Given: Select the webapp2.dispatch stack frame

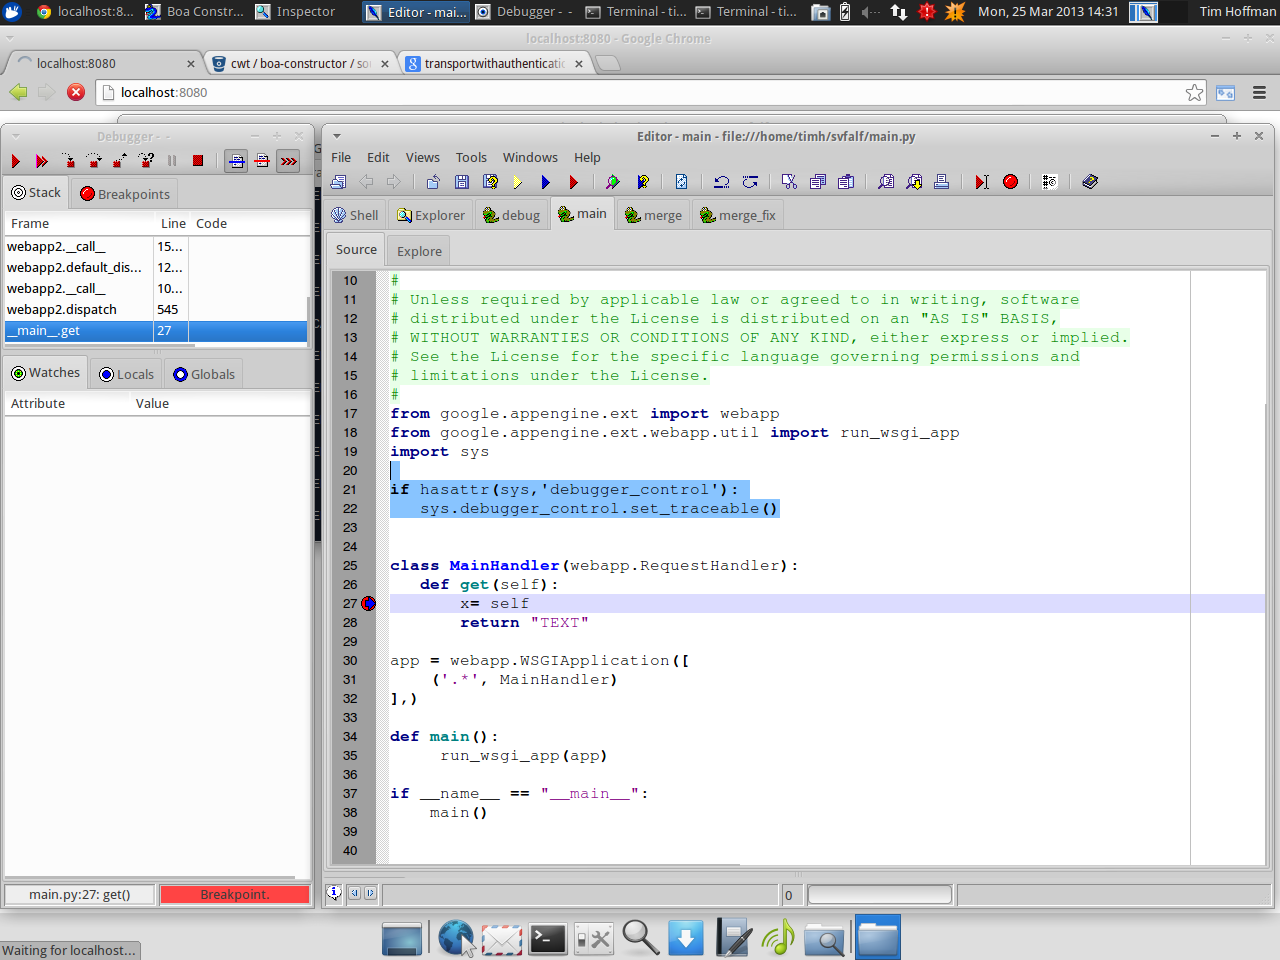Looking at the screenshot, I should point(62,310).
